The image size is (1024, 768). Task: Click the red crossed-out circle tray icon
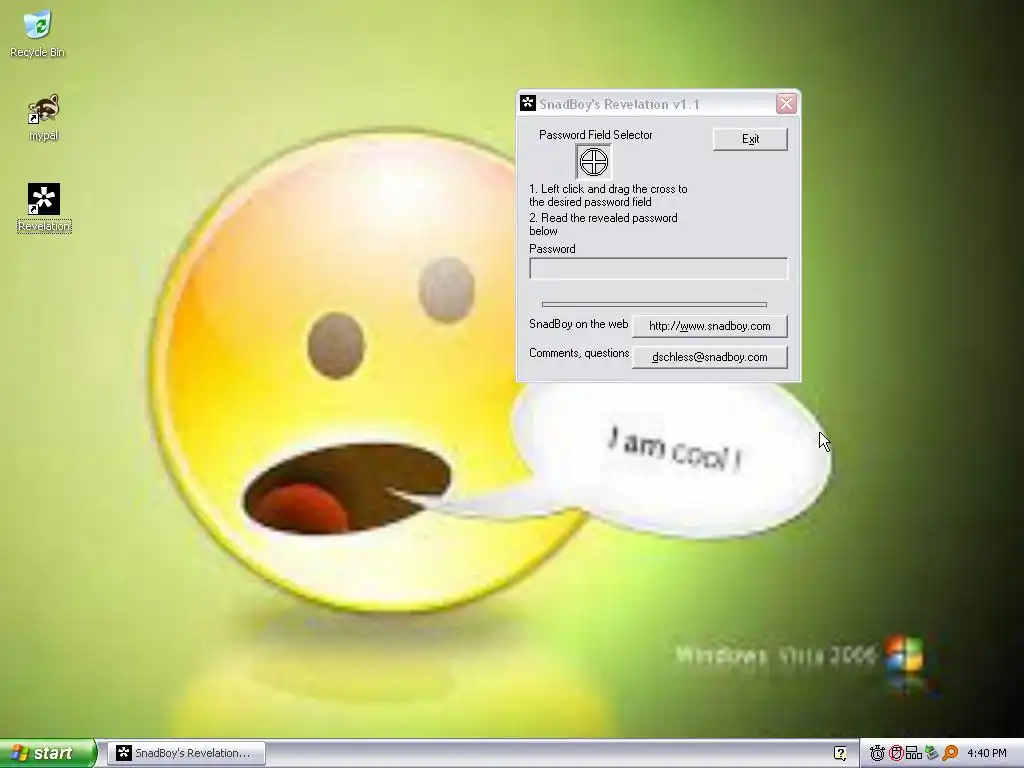coord(896,753)
